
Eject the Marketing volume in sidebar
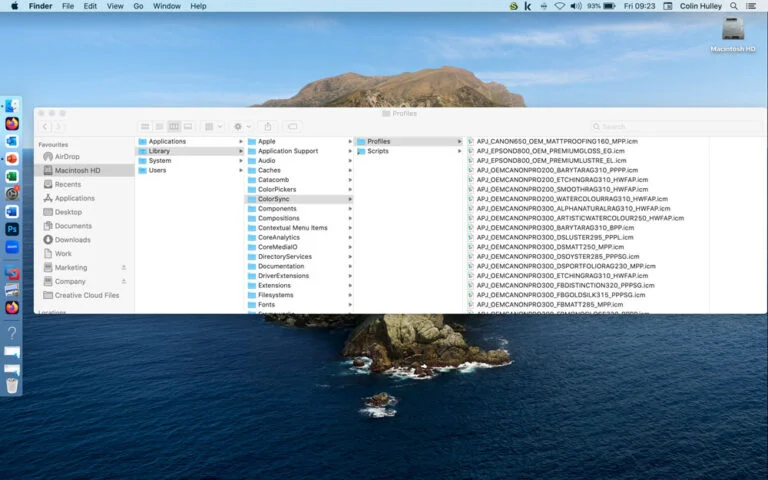click(x=124, y=268)
